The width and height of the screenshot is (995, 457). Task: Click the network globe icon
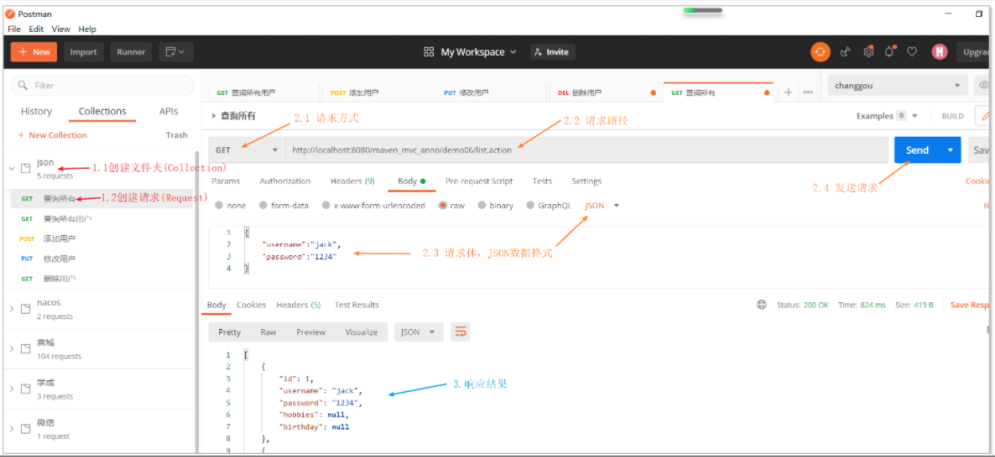coord(761,305)
